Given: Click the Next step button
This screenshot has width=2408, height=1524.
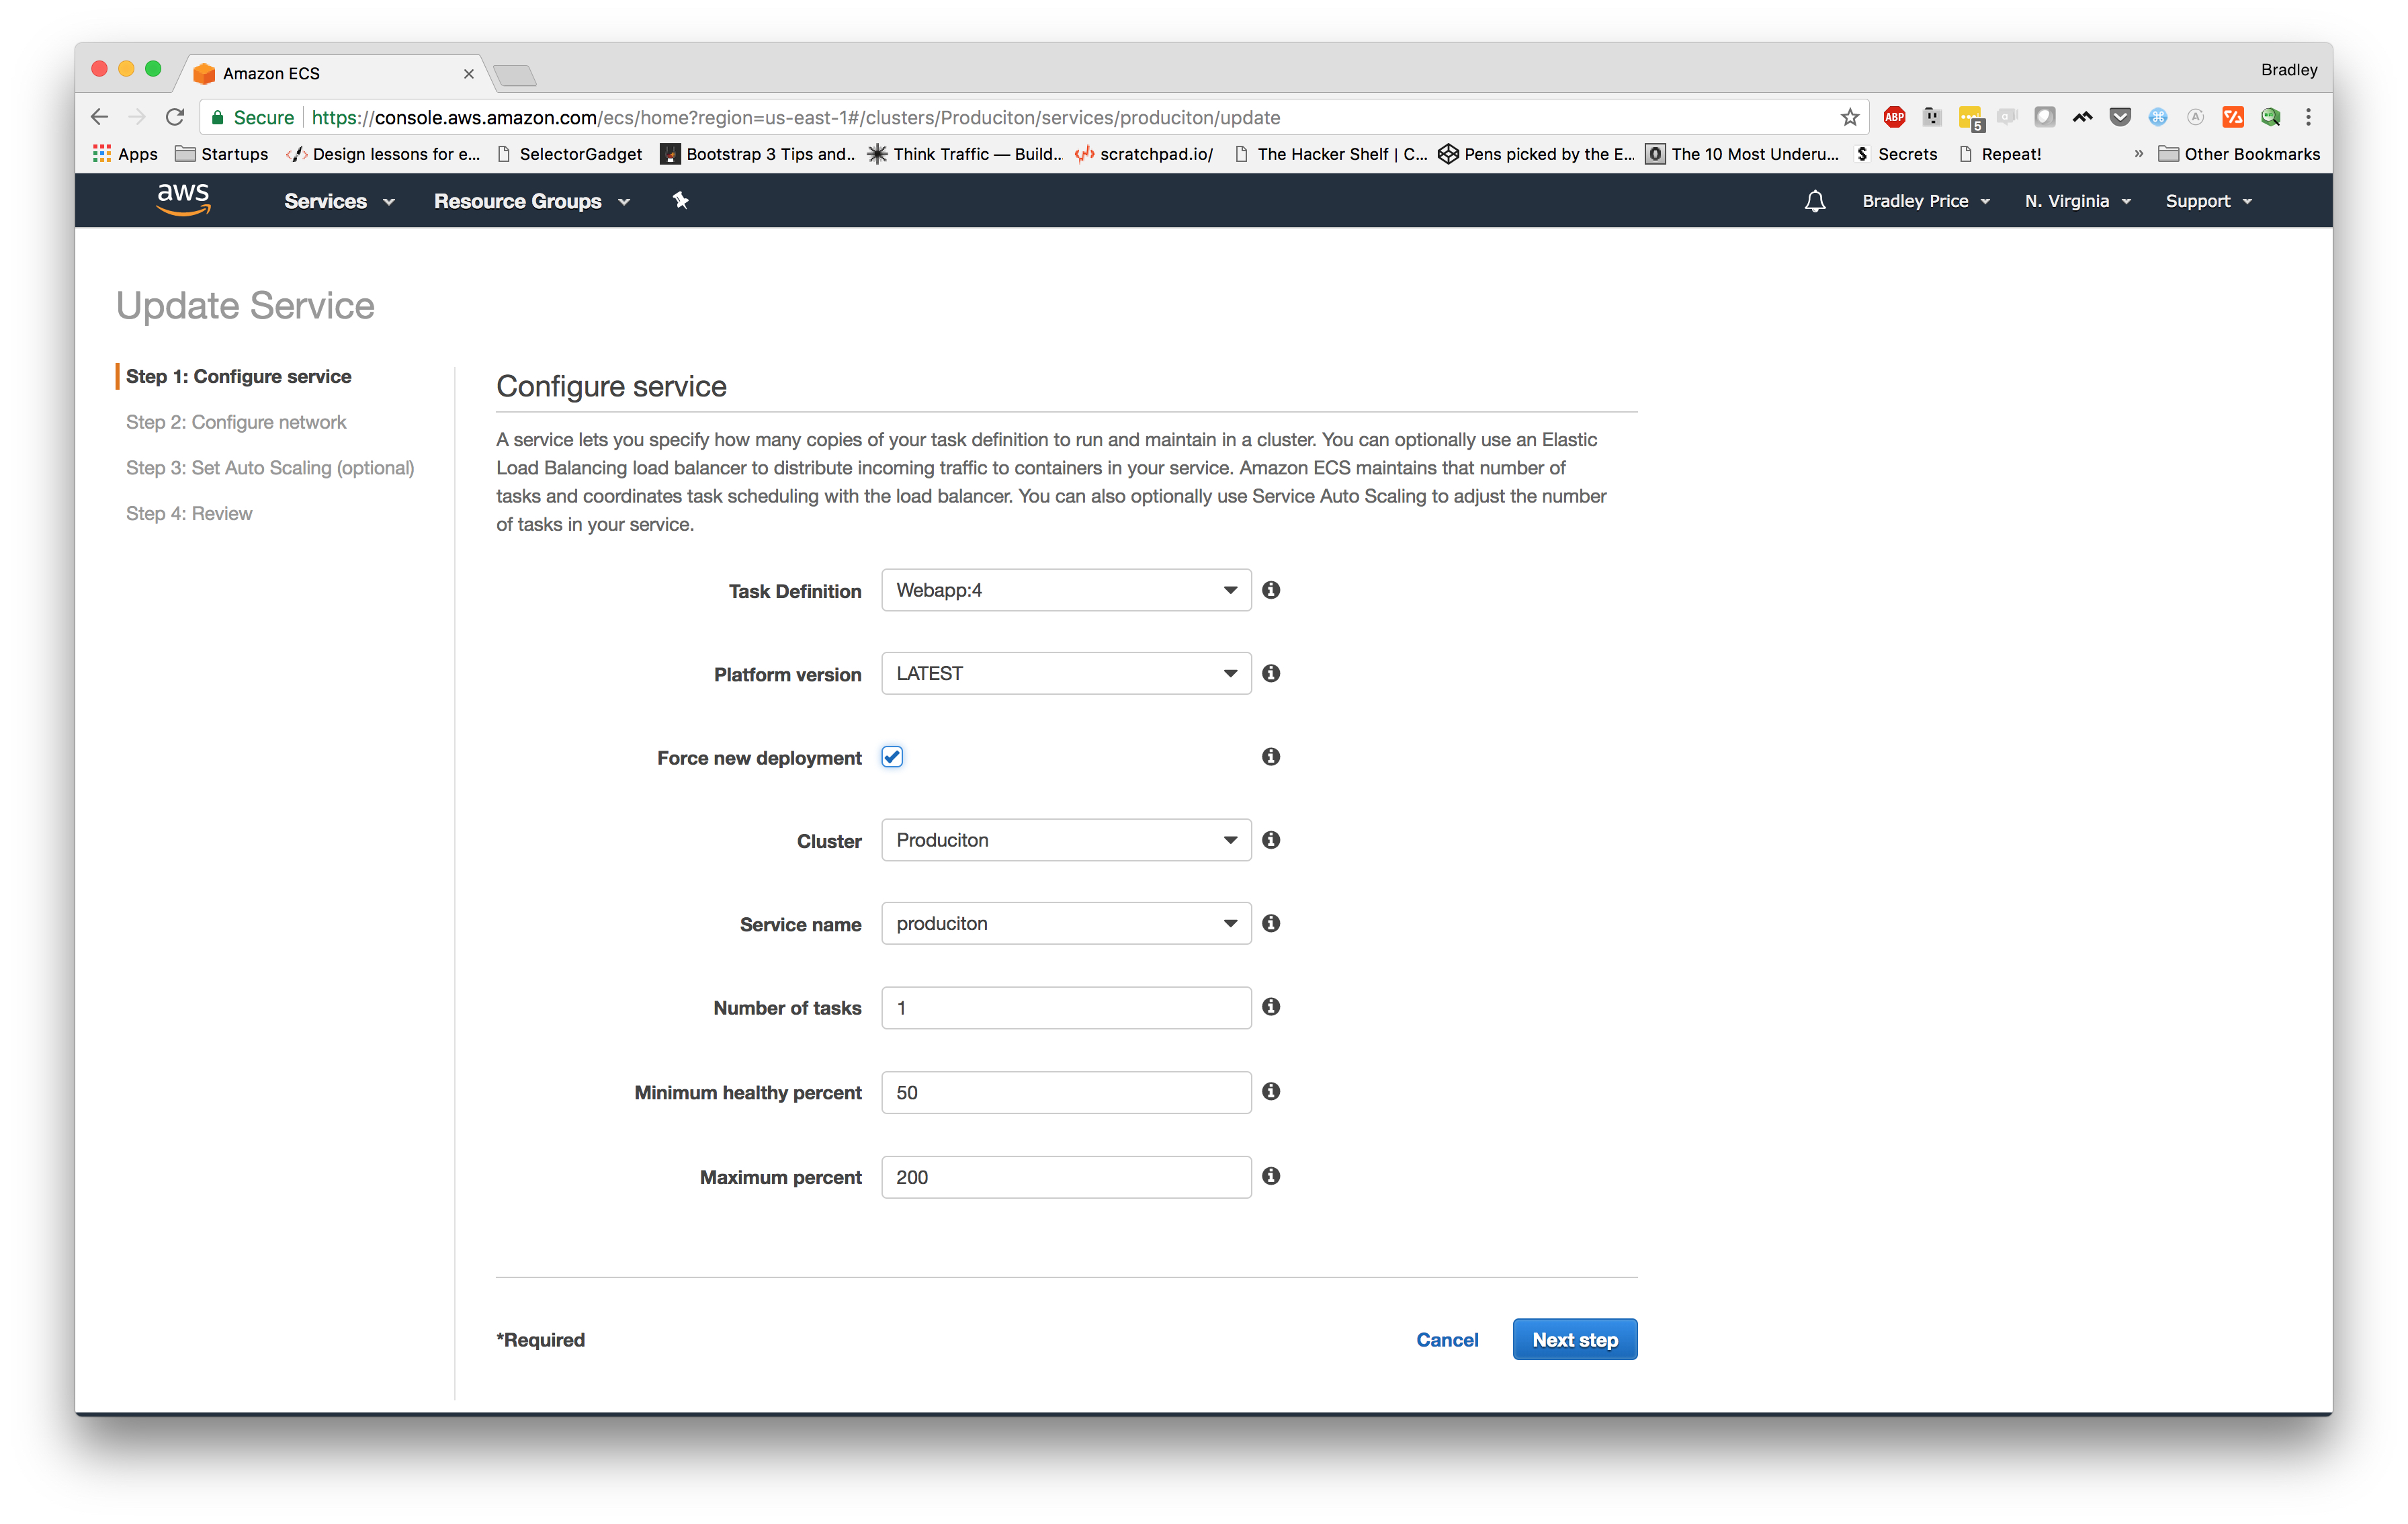Looking at the screenshot, I should click(x=1574, y=1339).
